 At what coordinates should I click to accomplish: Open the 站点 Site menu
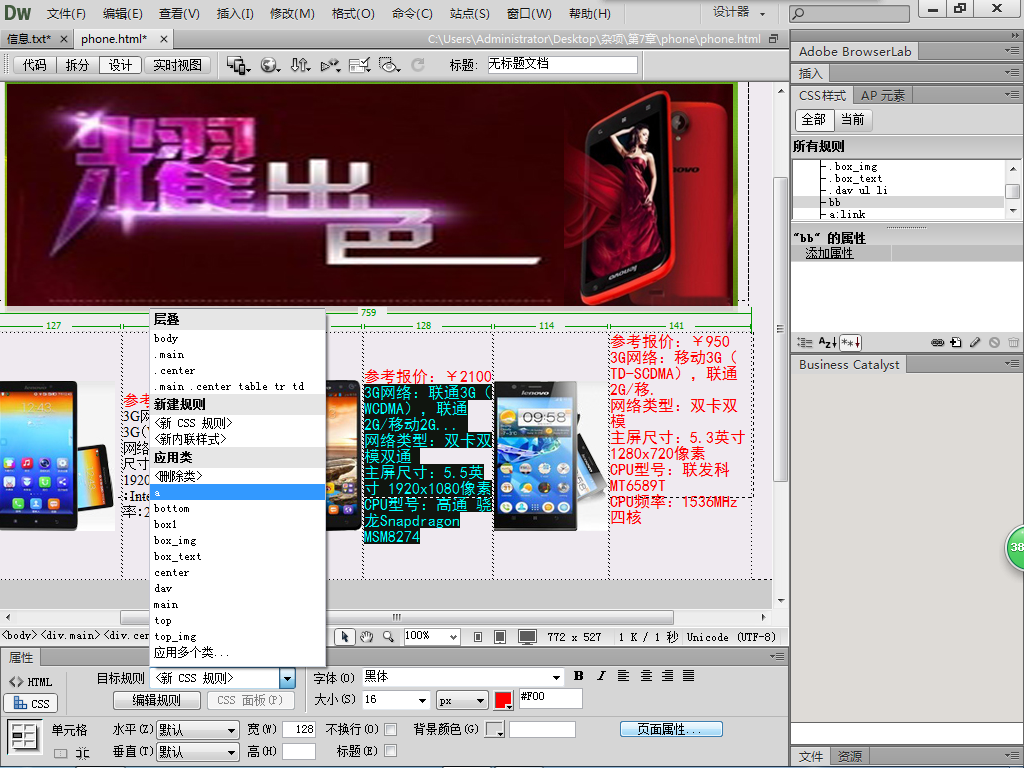470,13
